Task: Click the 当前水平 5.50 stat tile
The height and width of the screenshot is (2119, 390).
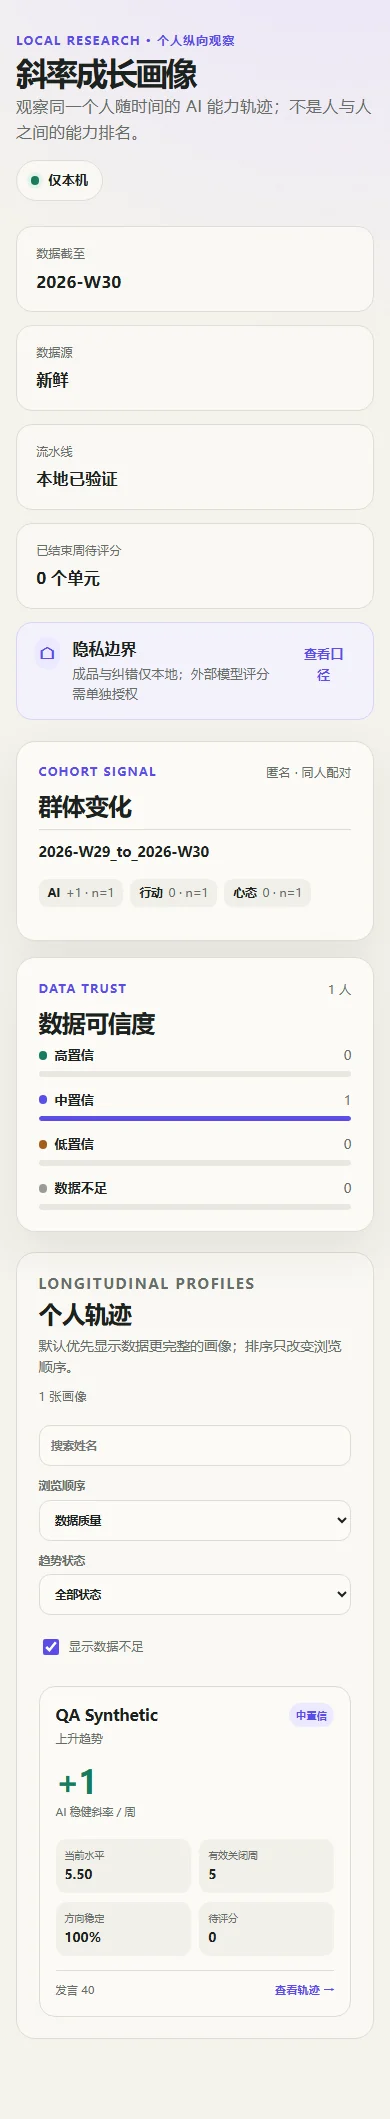Action: coord(123,1866)
